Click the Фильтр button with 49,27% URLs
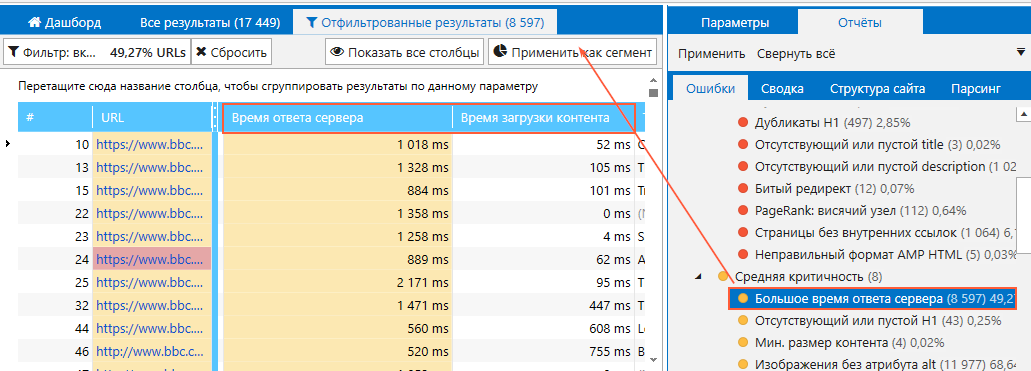Screen dimensions: 1031x371 97,53
